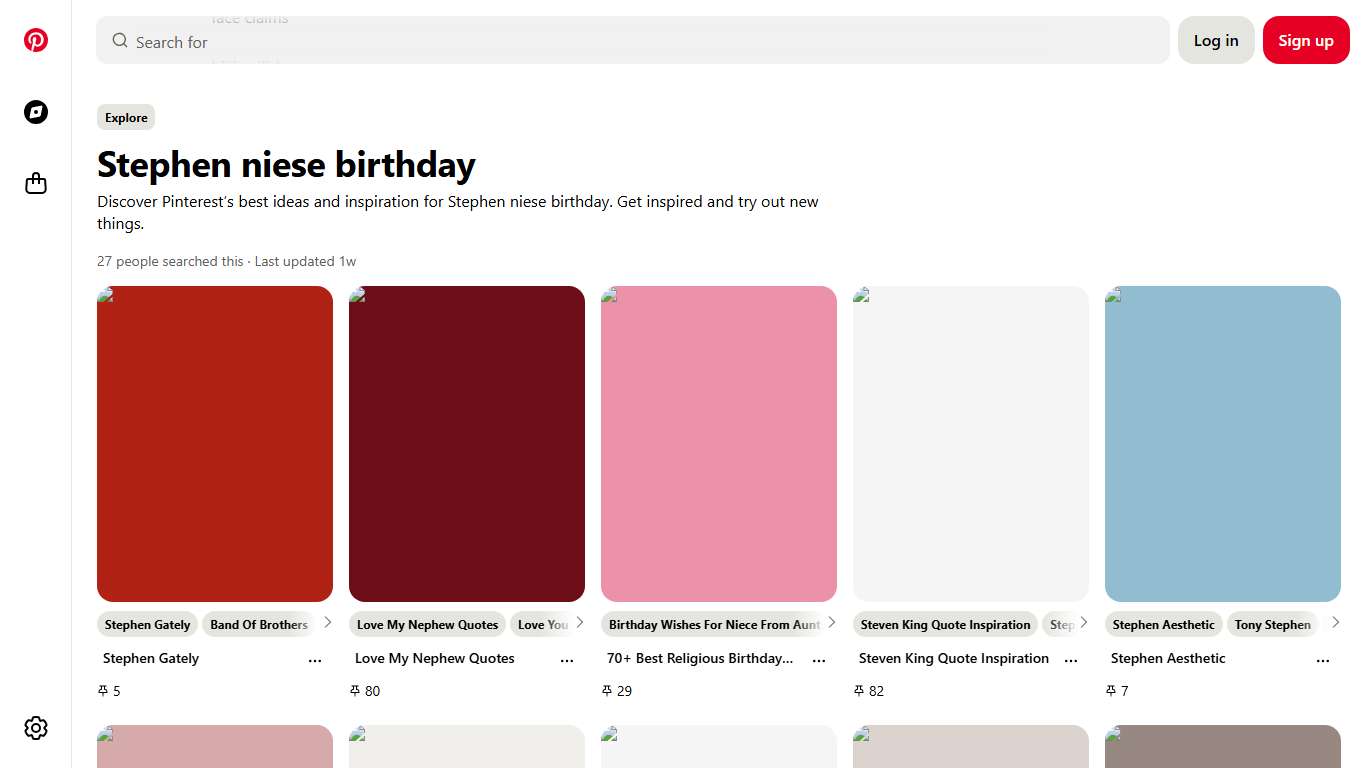Select the Explore tag above heading

(x=126, y=118)
